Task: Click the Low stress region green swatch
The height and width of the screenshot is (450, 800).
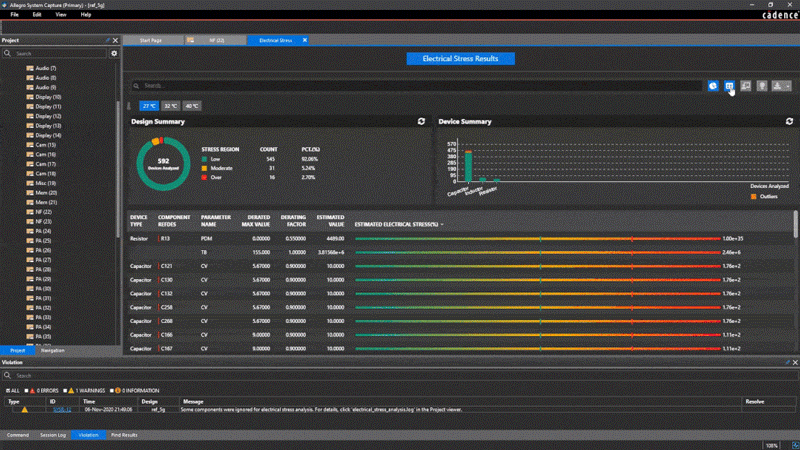Action: point(205,159)
